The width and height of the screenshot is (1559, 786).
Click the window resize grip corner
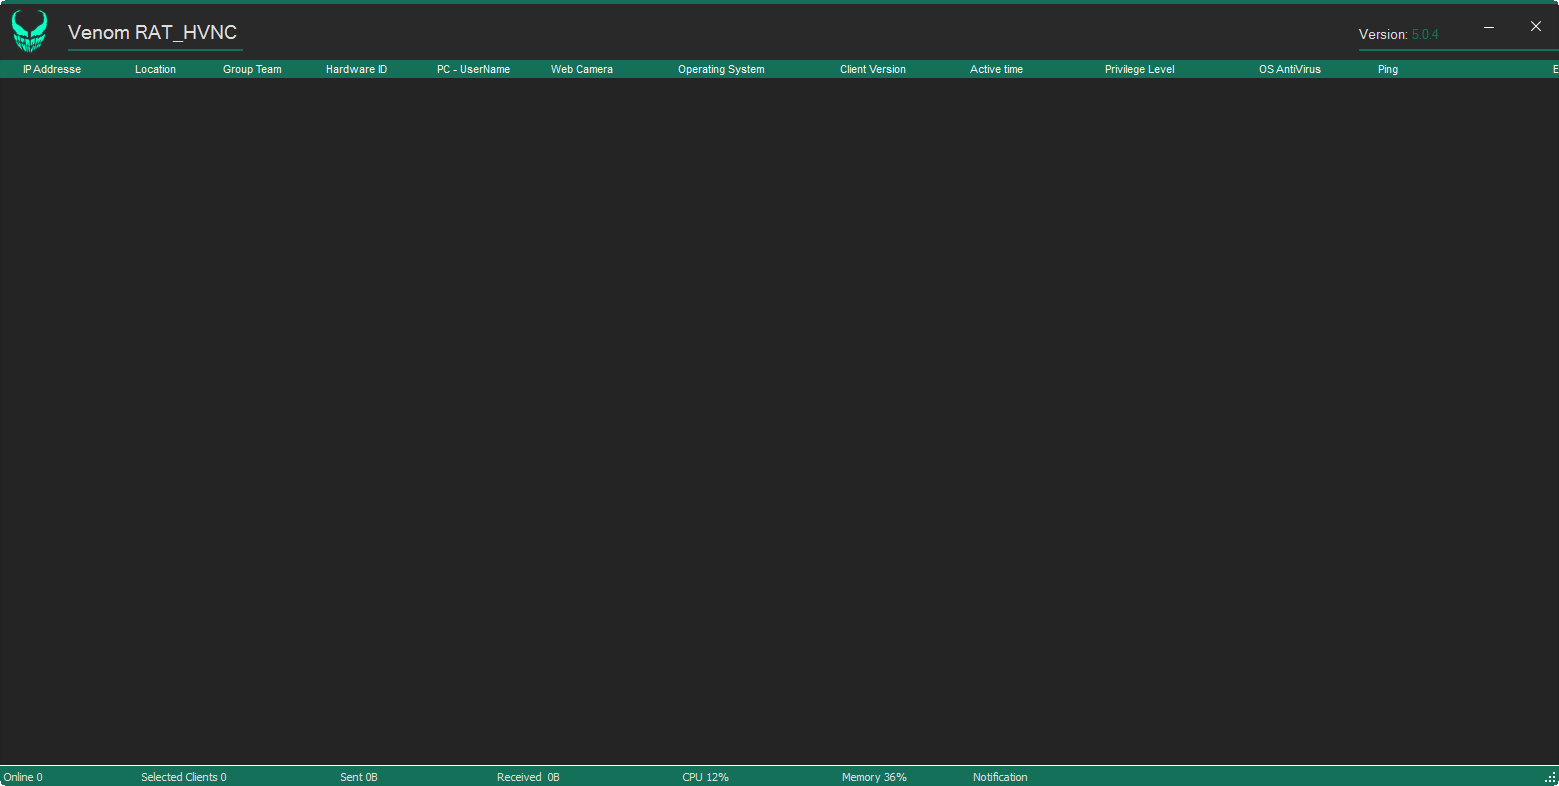point(1550,778)
